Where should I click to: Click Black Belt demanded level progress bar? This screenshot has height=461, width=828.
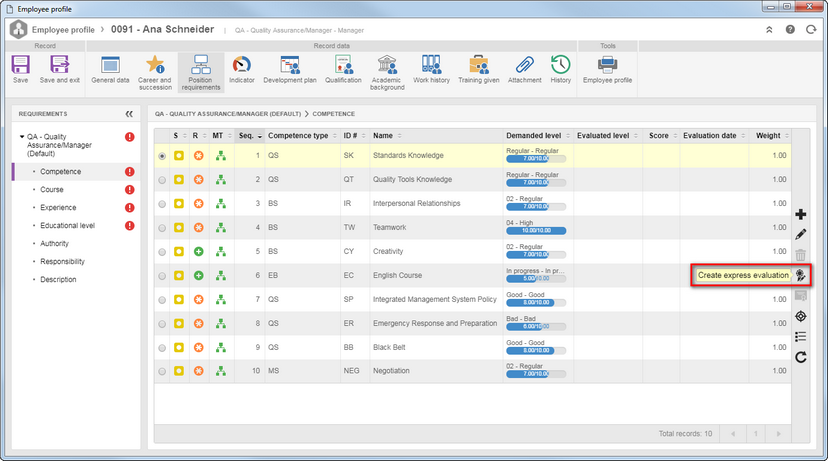click(x=536, y=351)
